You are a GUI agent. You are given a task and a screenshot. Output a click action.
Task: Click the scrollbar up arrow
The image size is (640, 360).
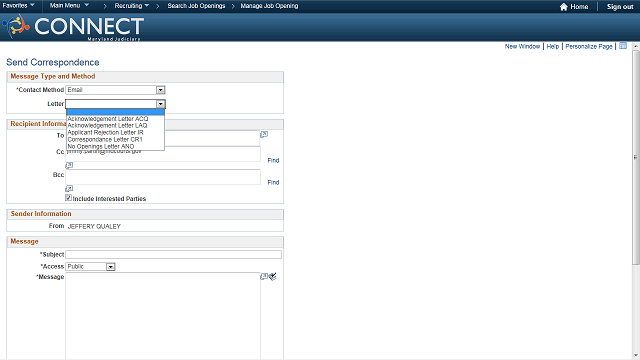coord(636,46)
